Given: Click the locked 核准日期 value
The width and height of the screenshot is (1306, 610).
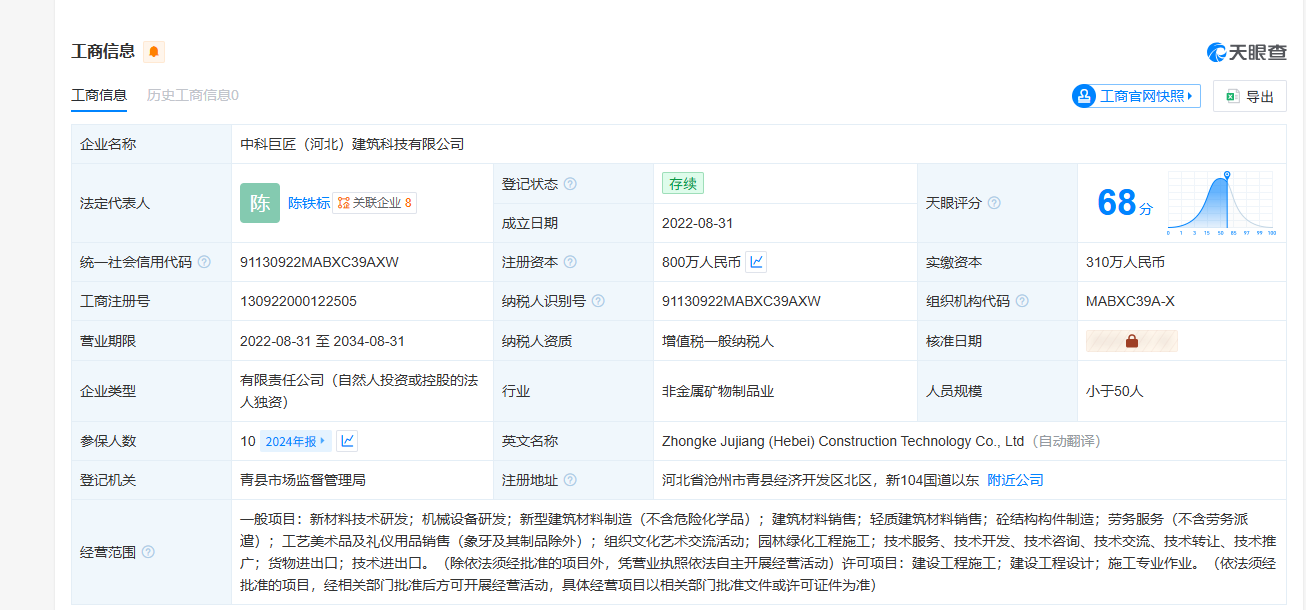Looking at the screenshot, I should tap(1131, 341).
